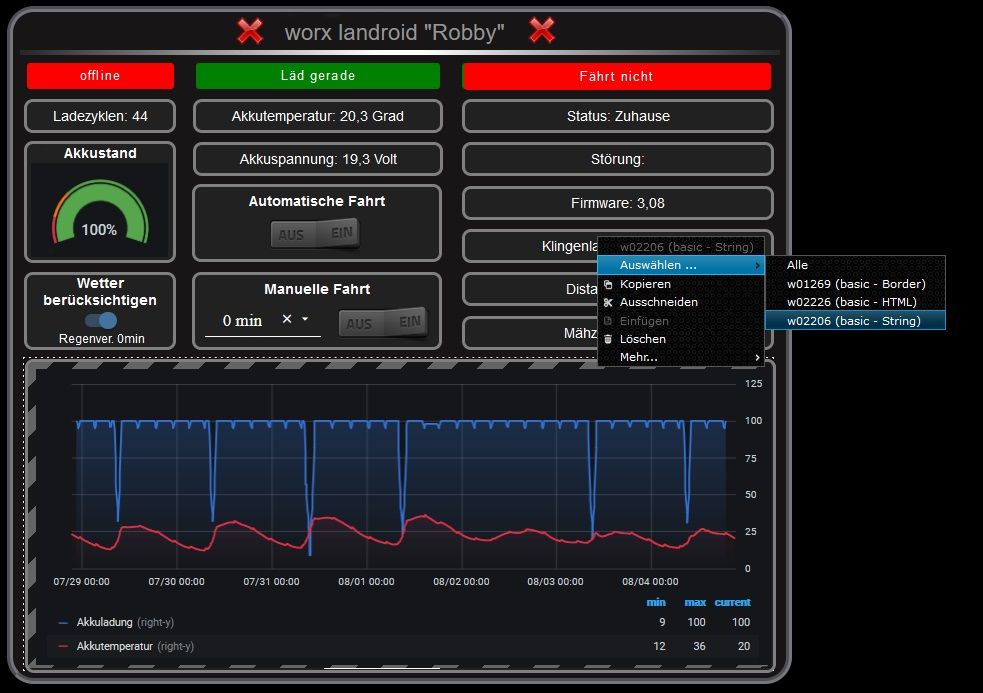
Task: Click the Firmware: 3,08 field
Action: [x=618, y=203]
